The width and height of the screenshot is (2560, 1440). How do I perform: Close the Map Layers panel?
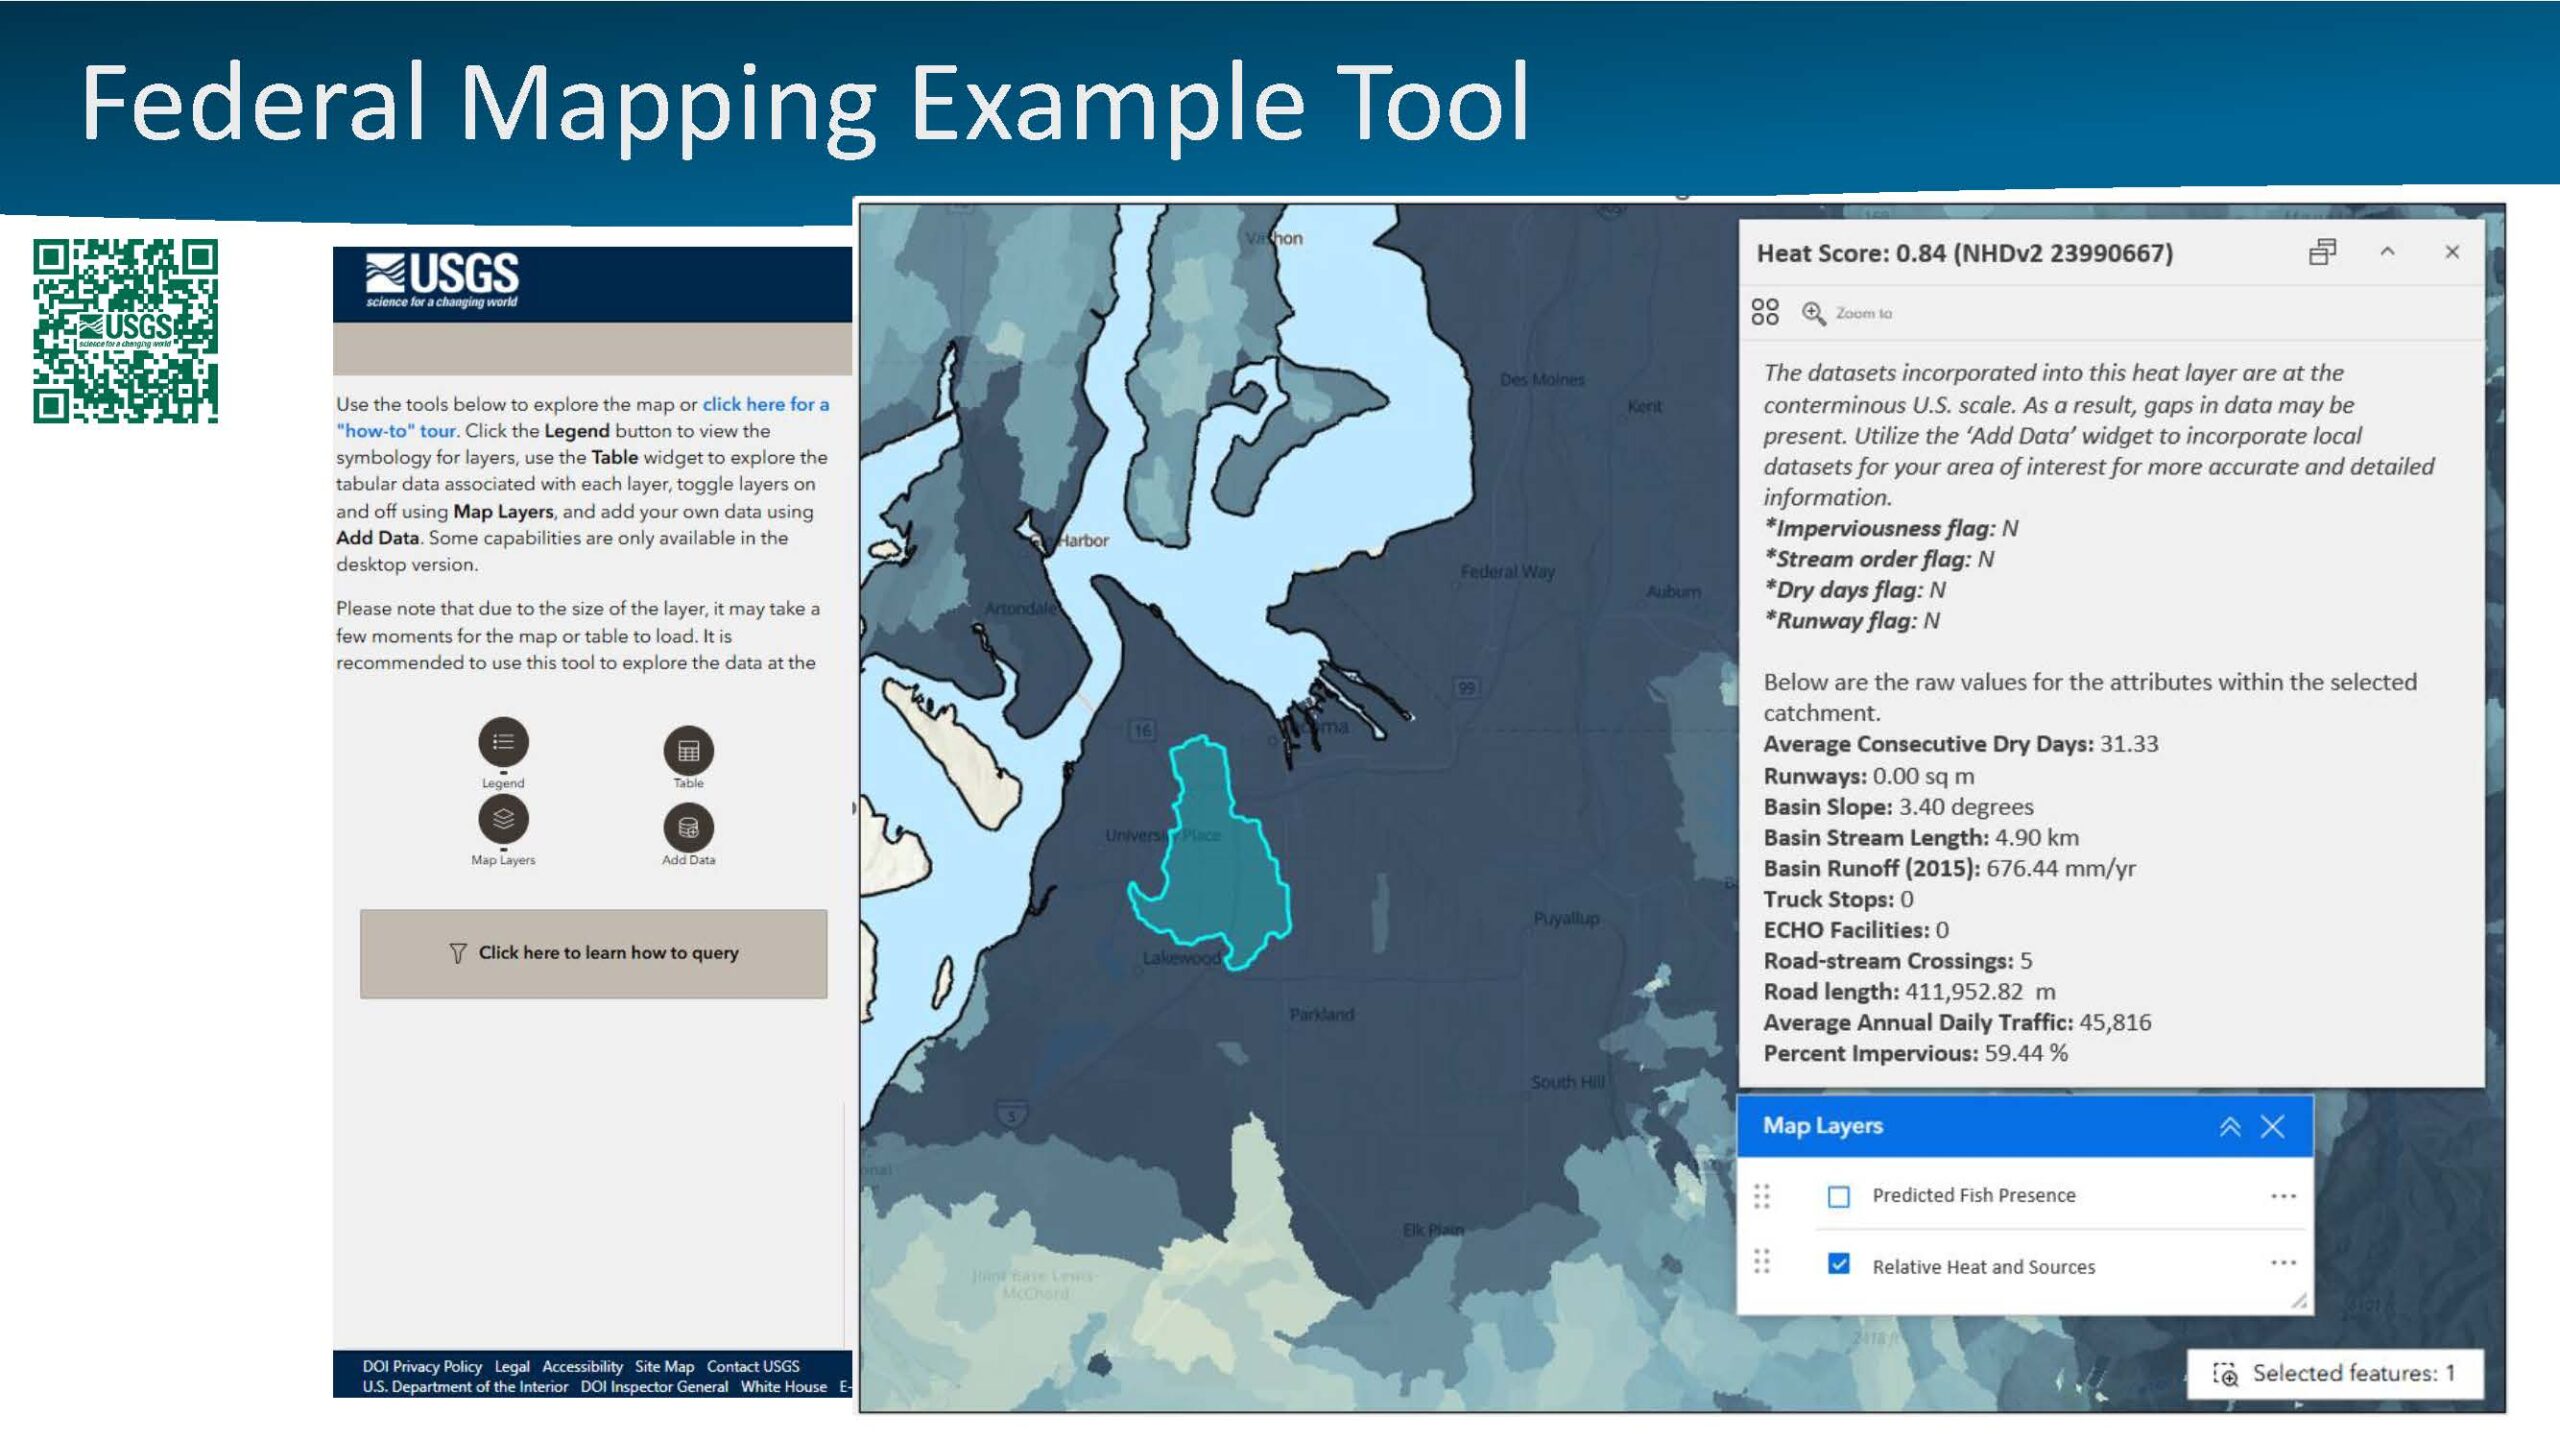[x=2273, y=1127]
